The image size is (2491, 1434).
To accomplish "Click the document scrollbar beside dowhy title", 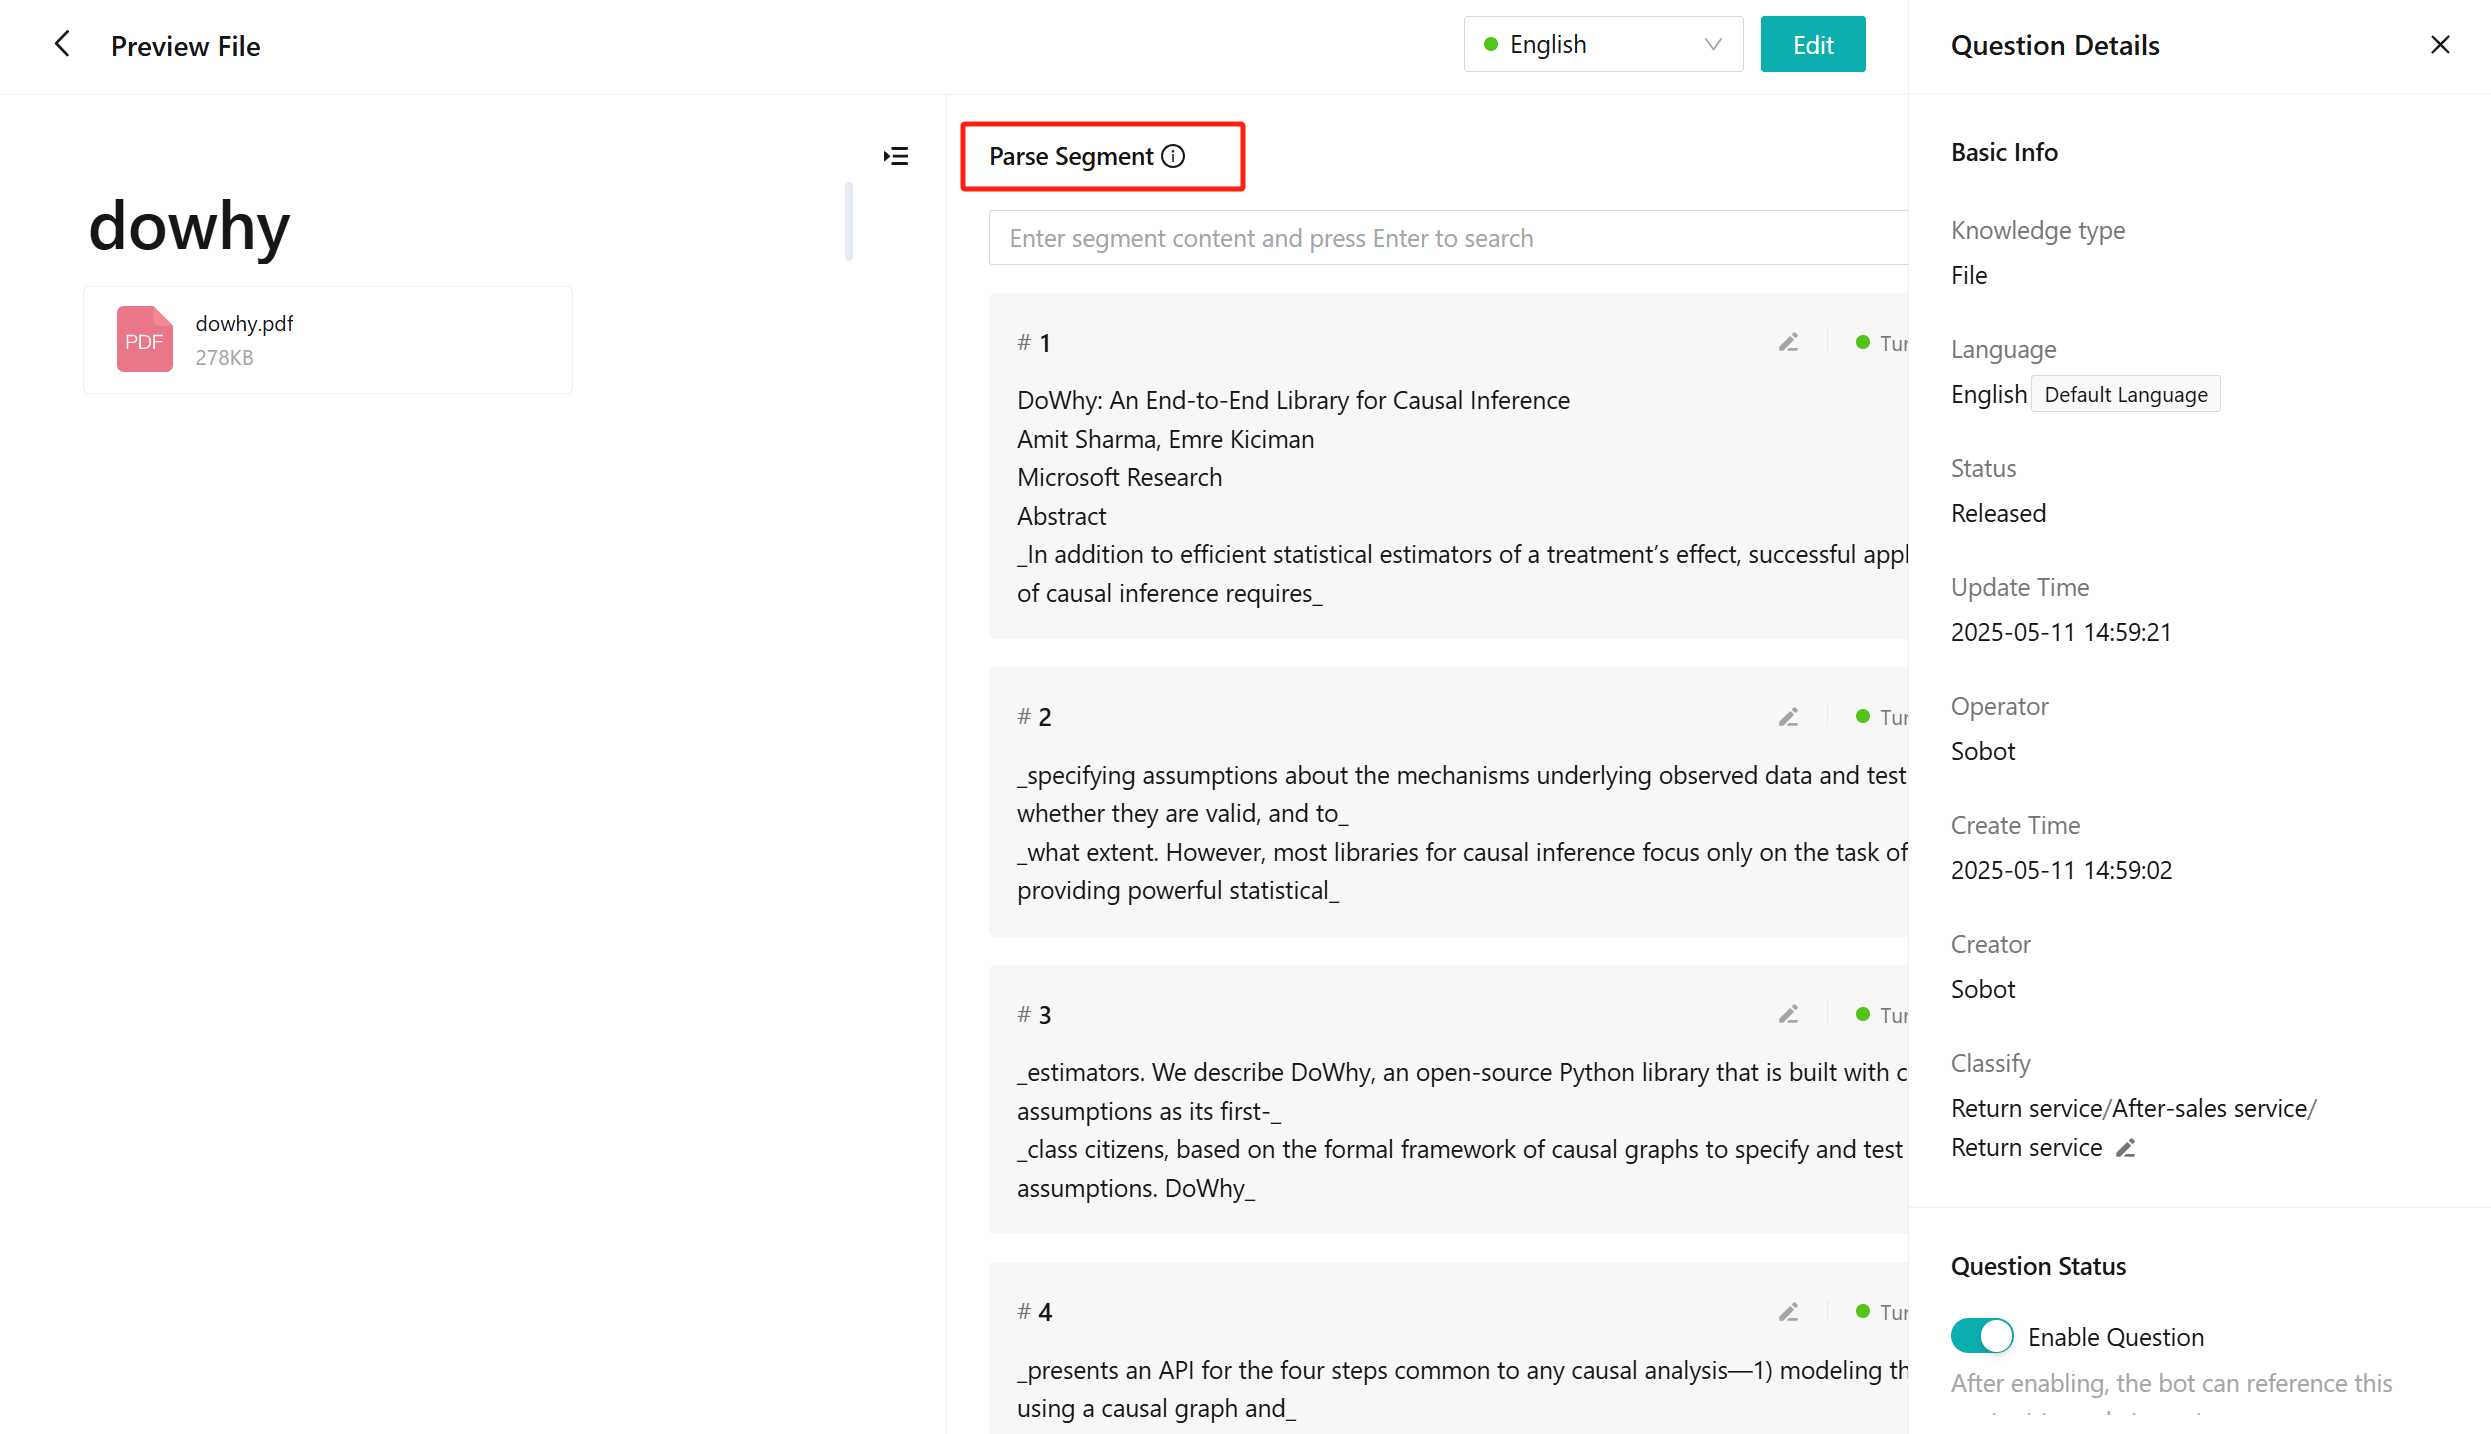I will click(x=849, y=221).
